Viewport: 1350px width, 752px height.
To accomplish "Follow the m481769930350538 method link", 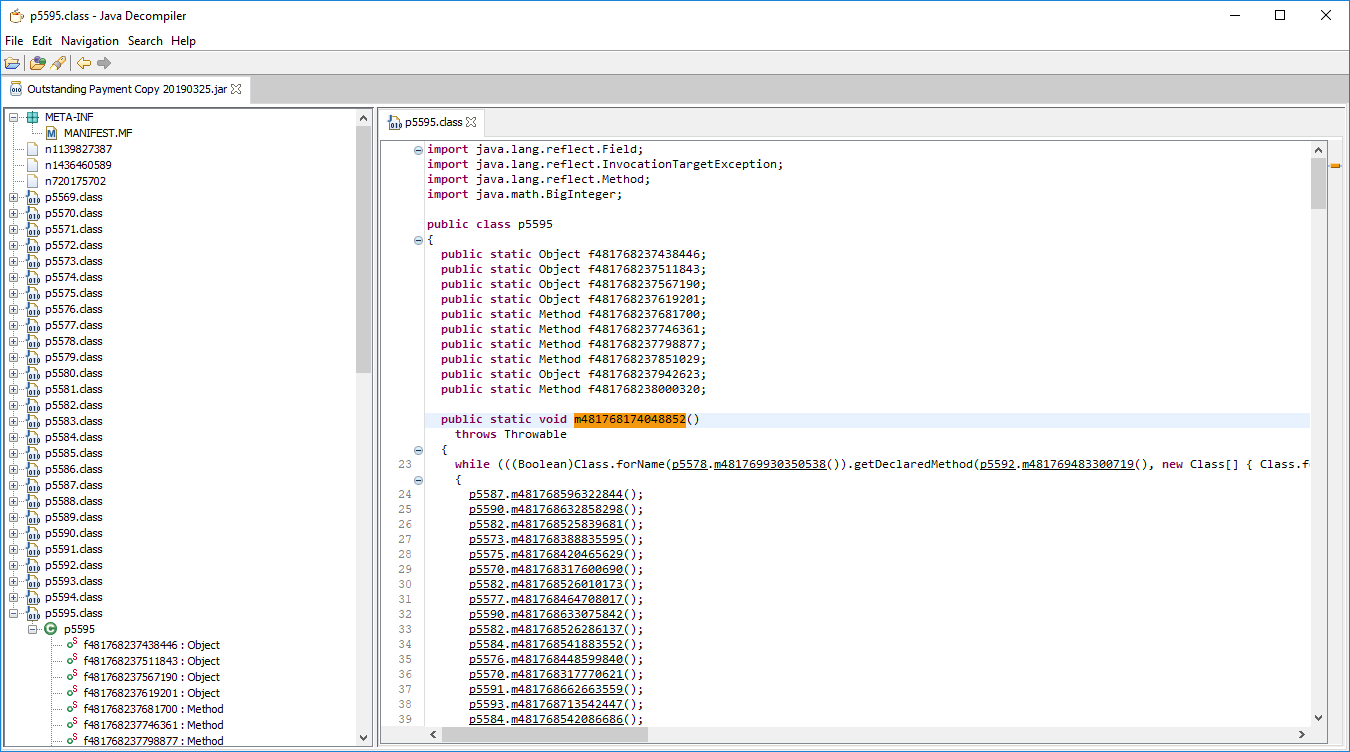I will point(770,464).
